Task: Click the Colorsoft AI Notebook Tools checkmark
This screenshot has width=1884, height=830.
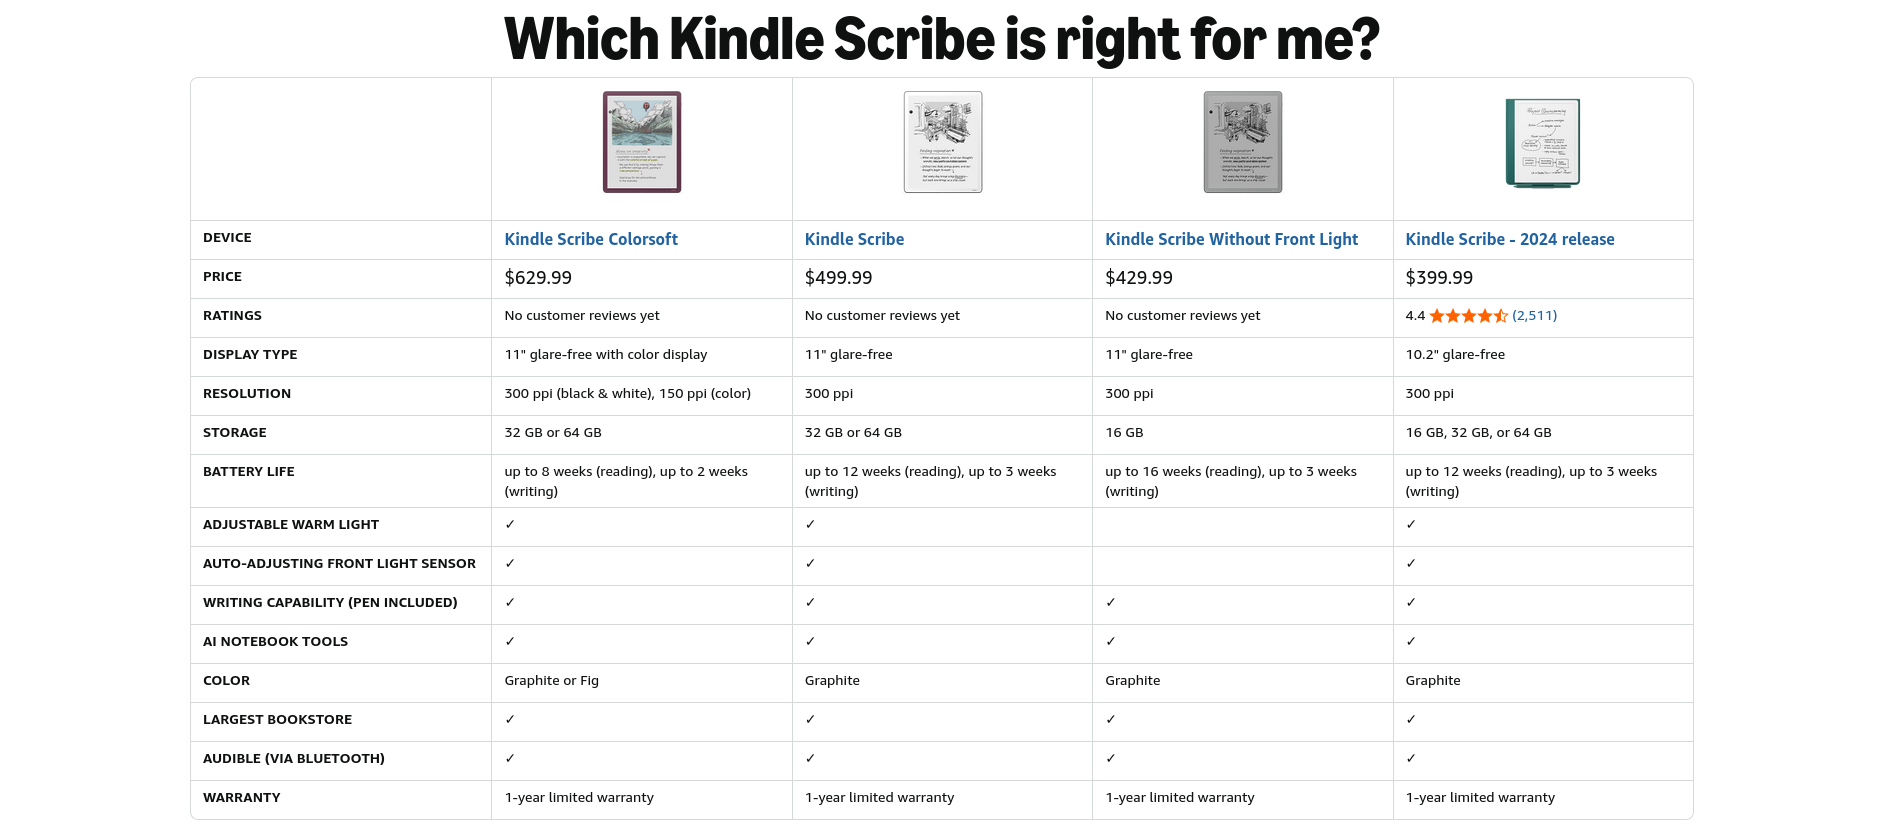Action: [x=510, y=641]
